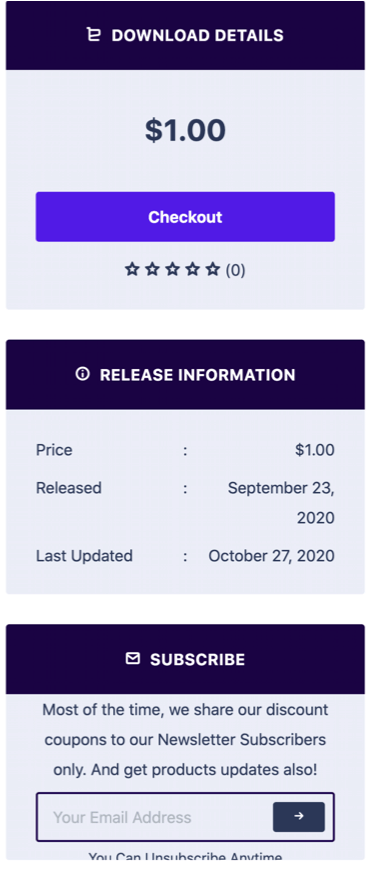369x869 pixels.
Task: Click the info icon beside Release Information
Action: tap(82, 374)
